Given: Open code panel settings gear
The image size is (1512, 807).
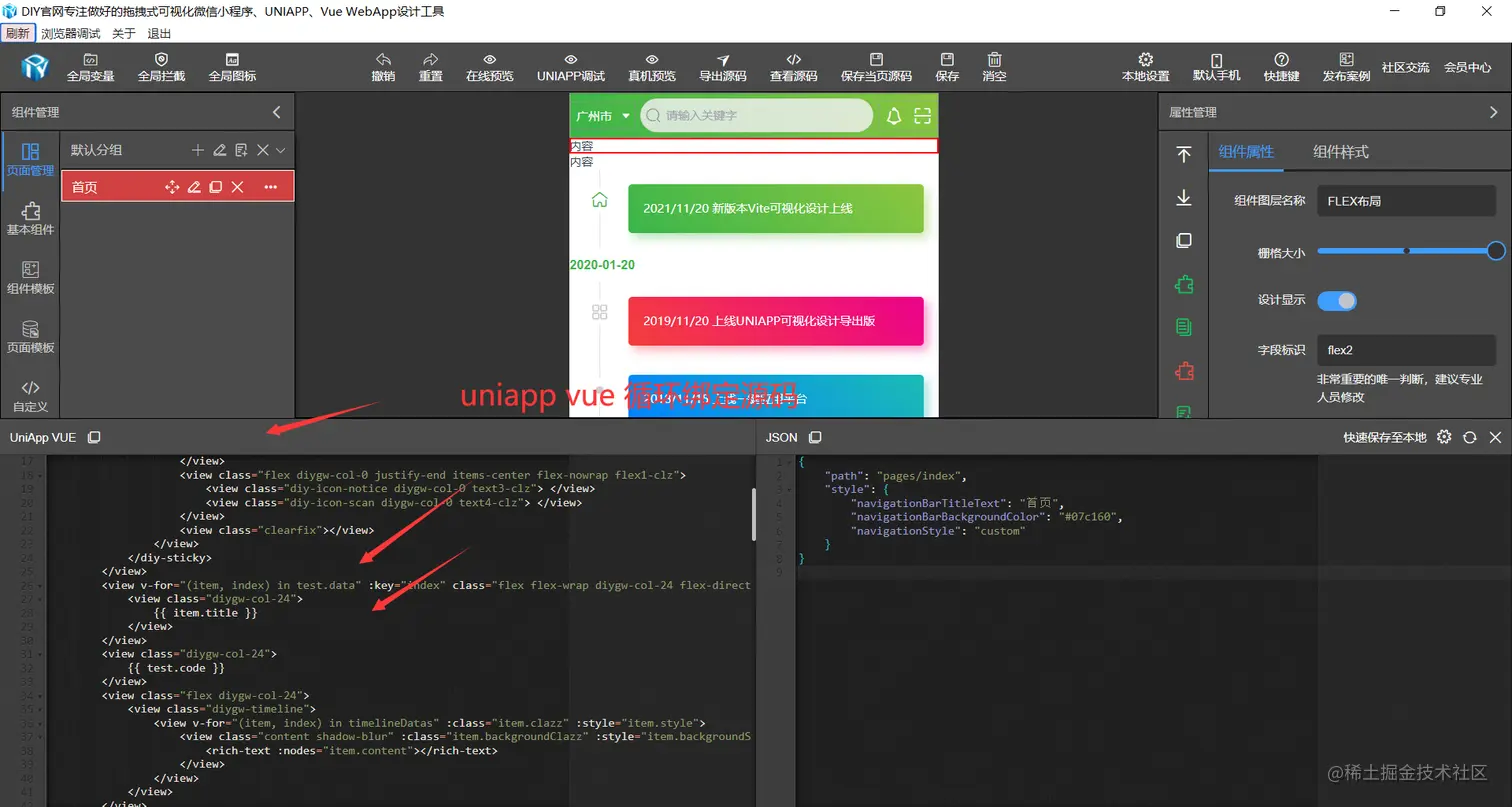Looking at the screenshot, I should coord(1444,437).
